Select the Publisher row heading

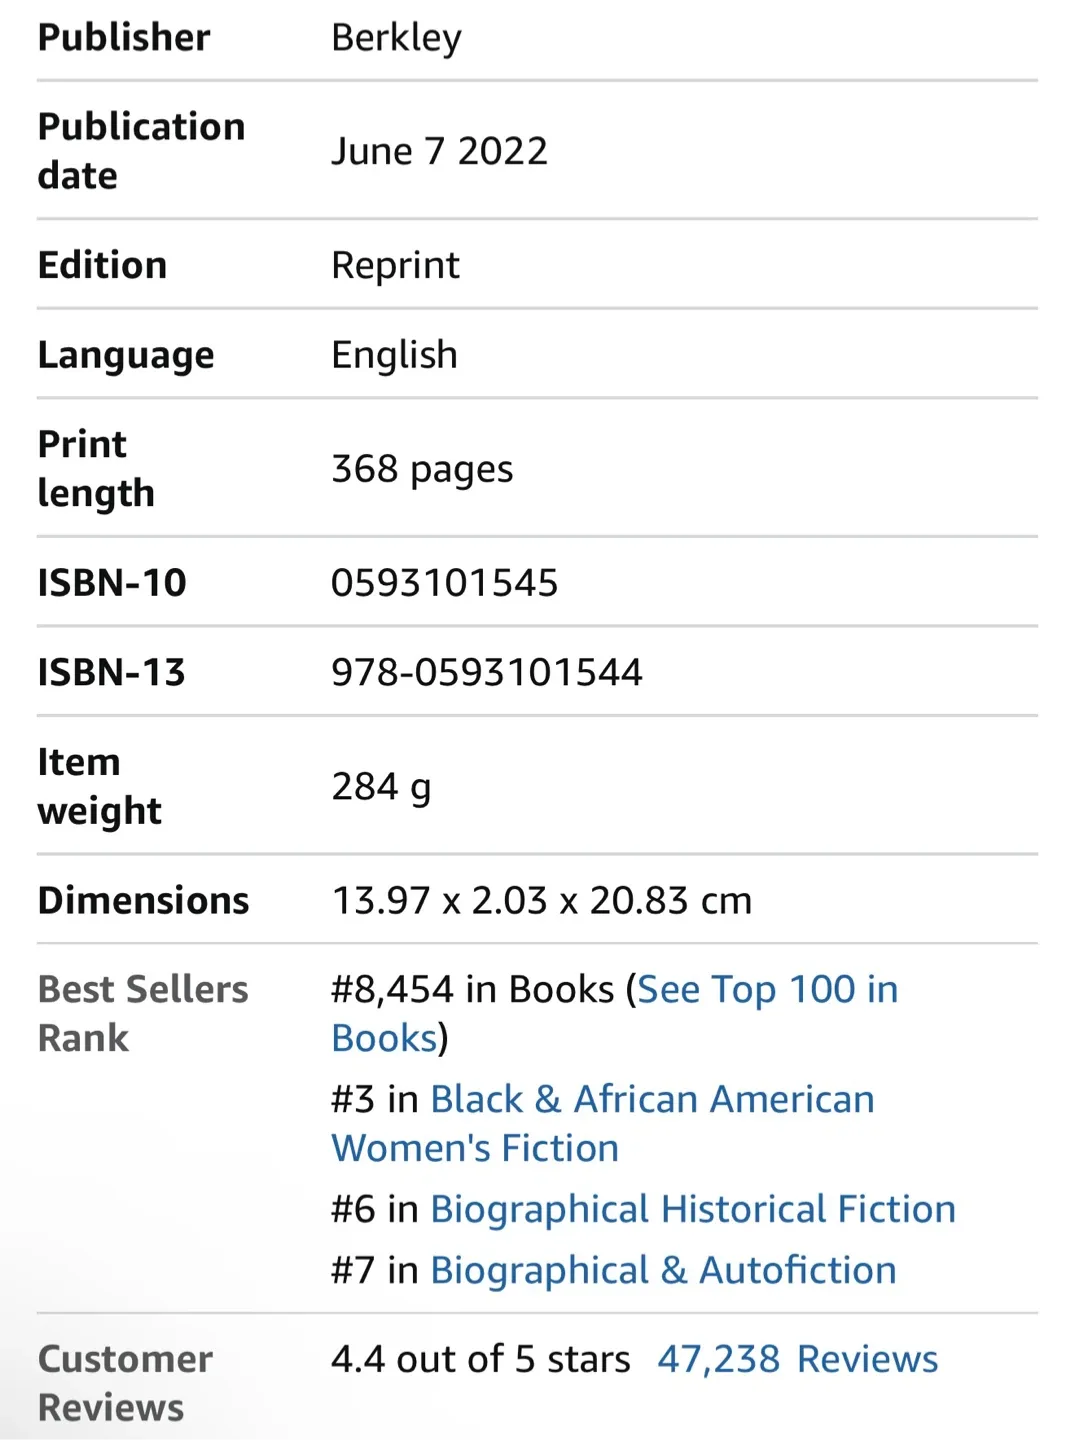coord(124,37)
